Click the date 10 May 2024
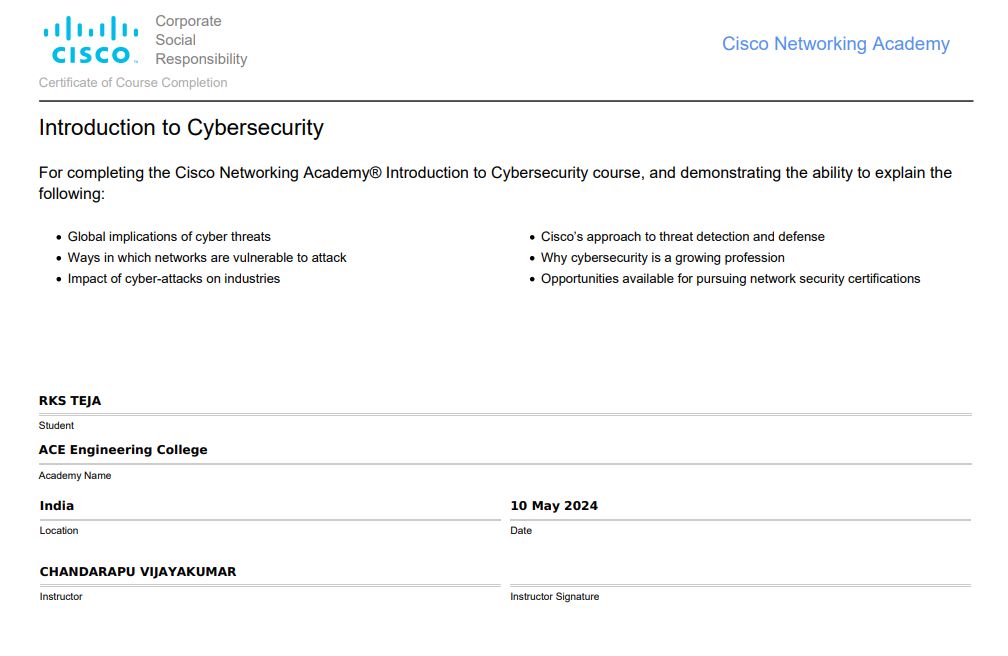The image size is (1008, 656). pyautogui.click(x=554, y=506)
